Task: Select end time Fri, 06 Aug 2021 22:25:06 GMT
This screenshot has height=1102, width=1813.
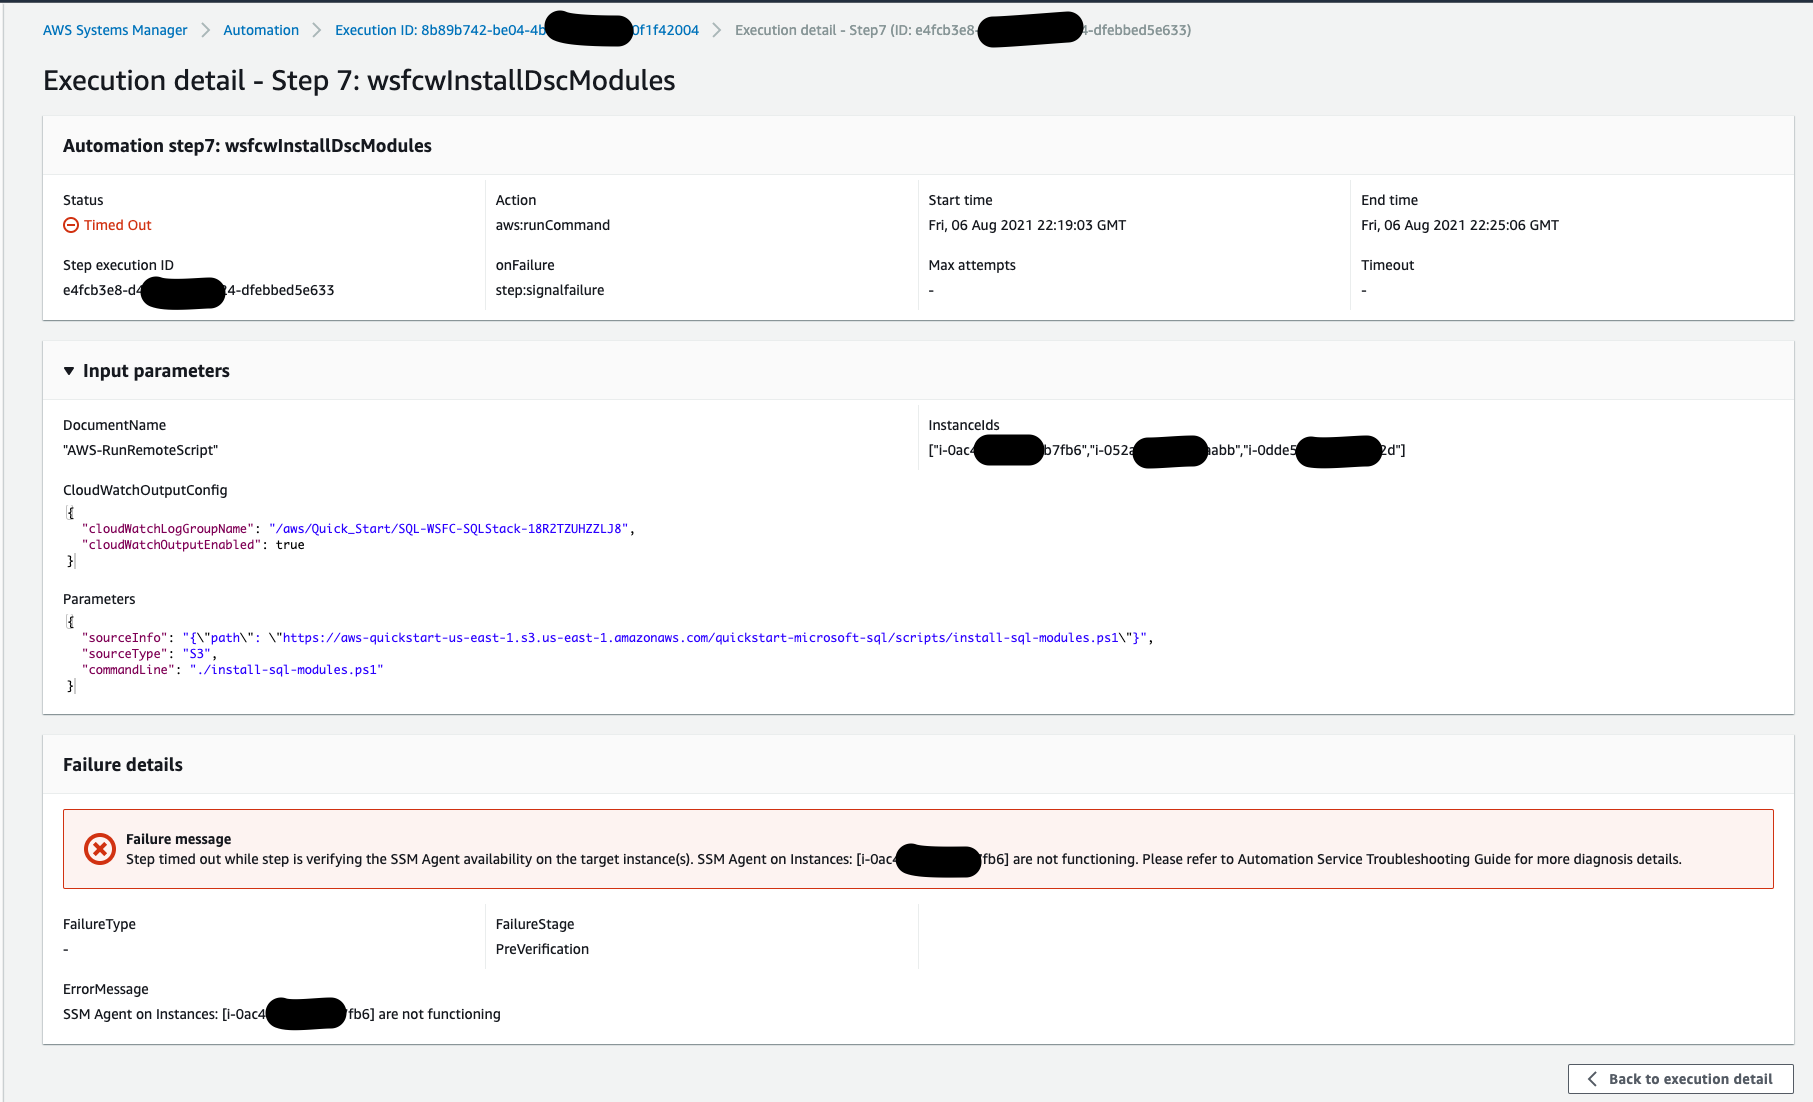Action: pos(1460,225)
